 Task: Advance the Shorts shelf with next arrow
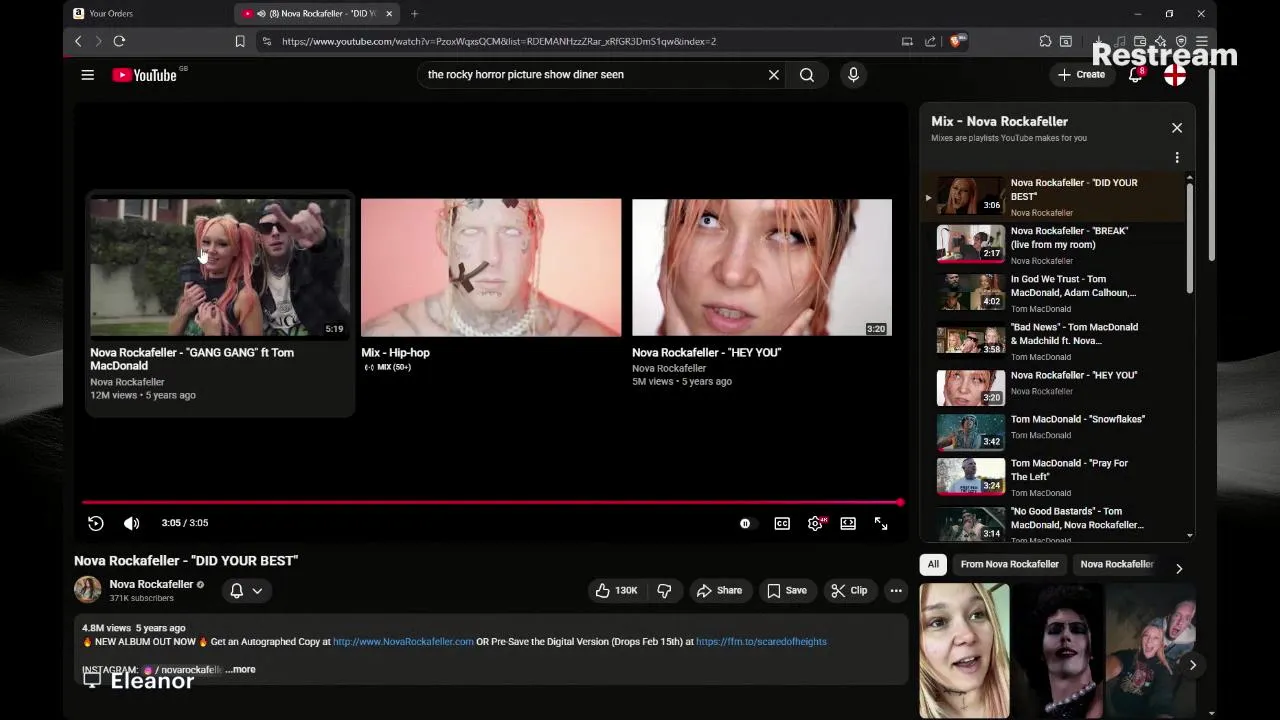tap(1192, 664)
